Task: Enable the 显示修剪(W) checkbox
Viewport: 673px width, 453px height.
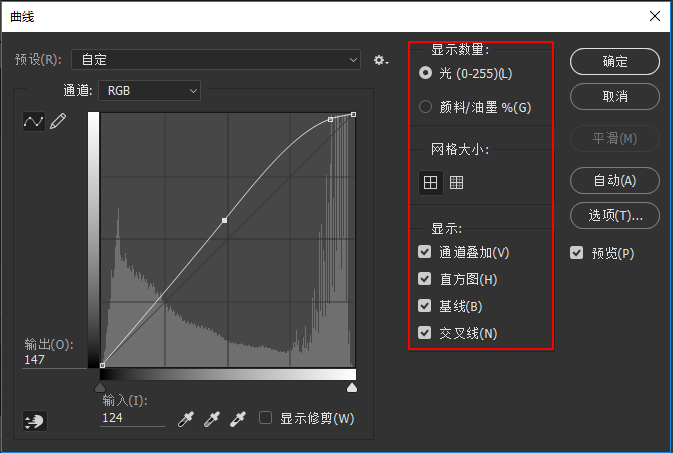Action: click(266, 418)
